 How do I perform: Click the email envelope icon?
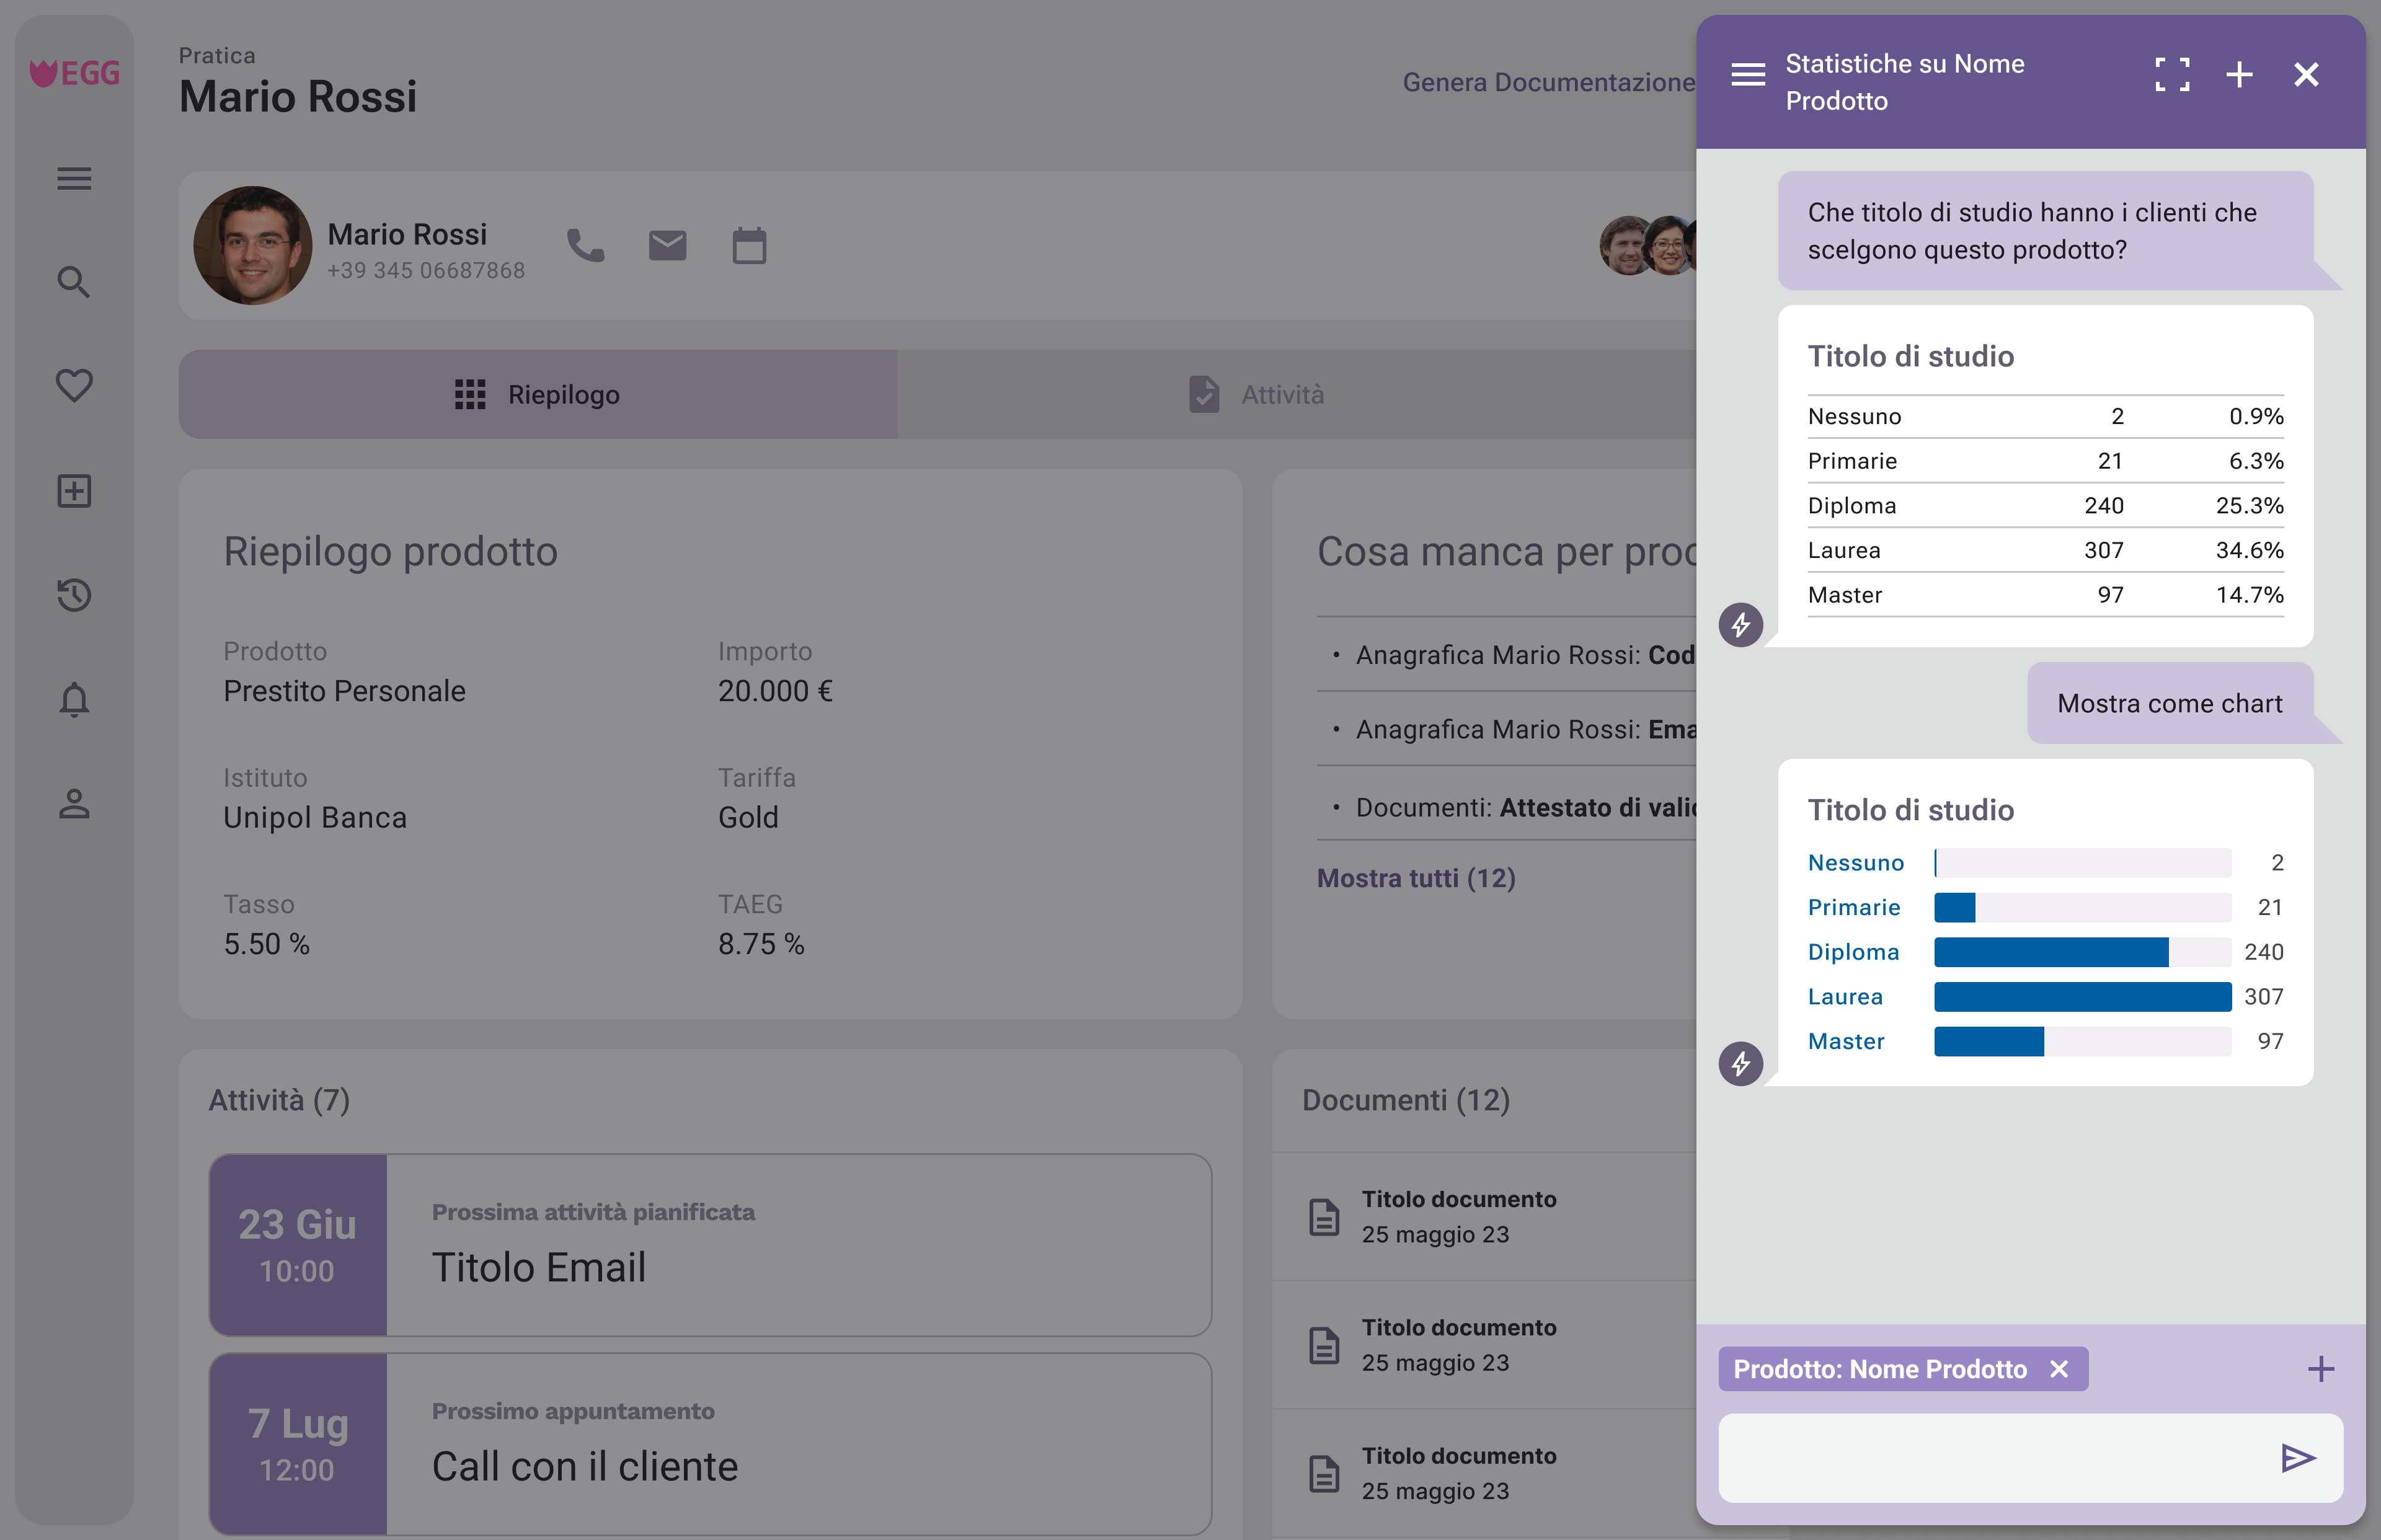coord(667,245)
